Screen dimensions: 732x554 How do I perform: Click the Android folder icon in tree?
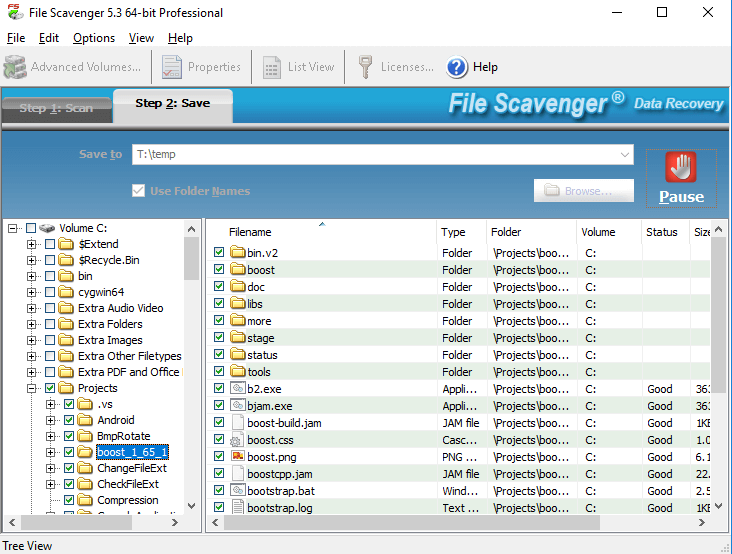[85, 420]
